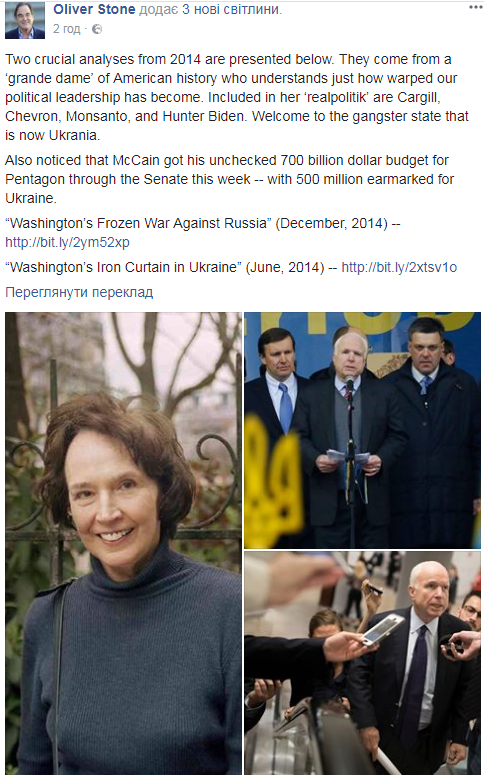This screenshot has height=775, width=484.
Task: Click the smartphone held up in the reporters photo
Action: [x=383, y=629]
